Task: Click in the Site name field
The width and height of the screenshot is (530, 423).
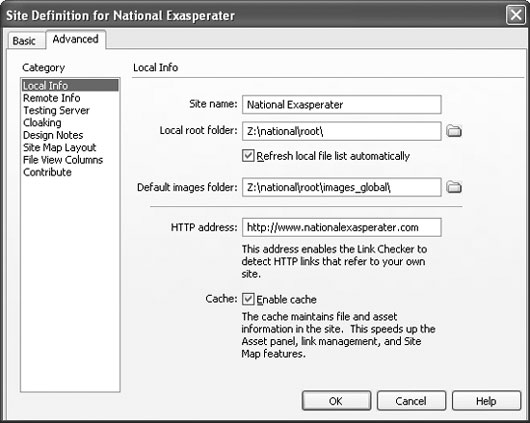Action: pyautogui.click(x=342, y=104)
